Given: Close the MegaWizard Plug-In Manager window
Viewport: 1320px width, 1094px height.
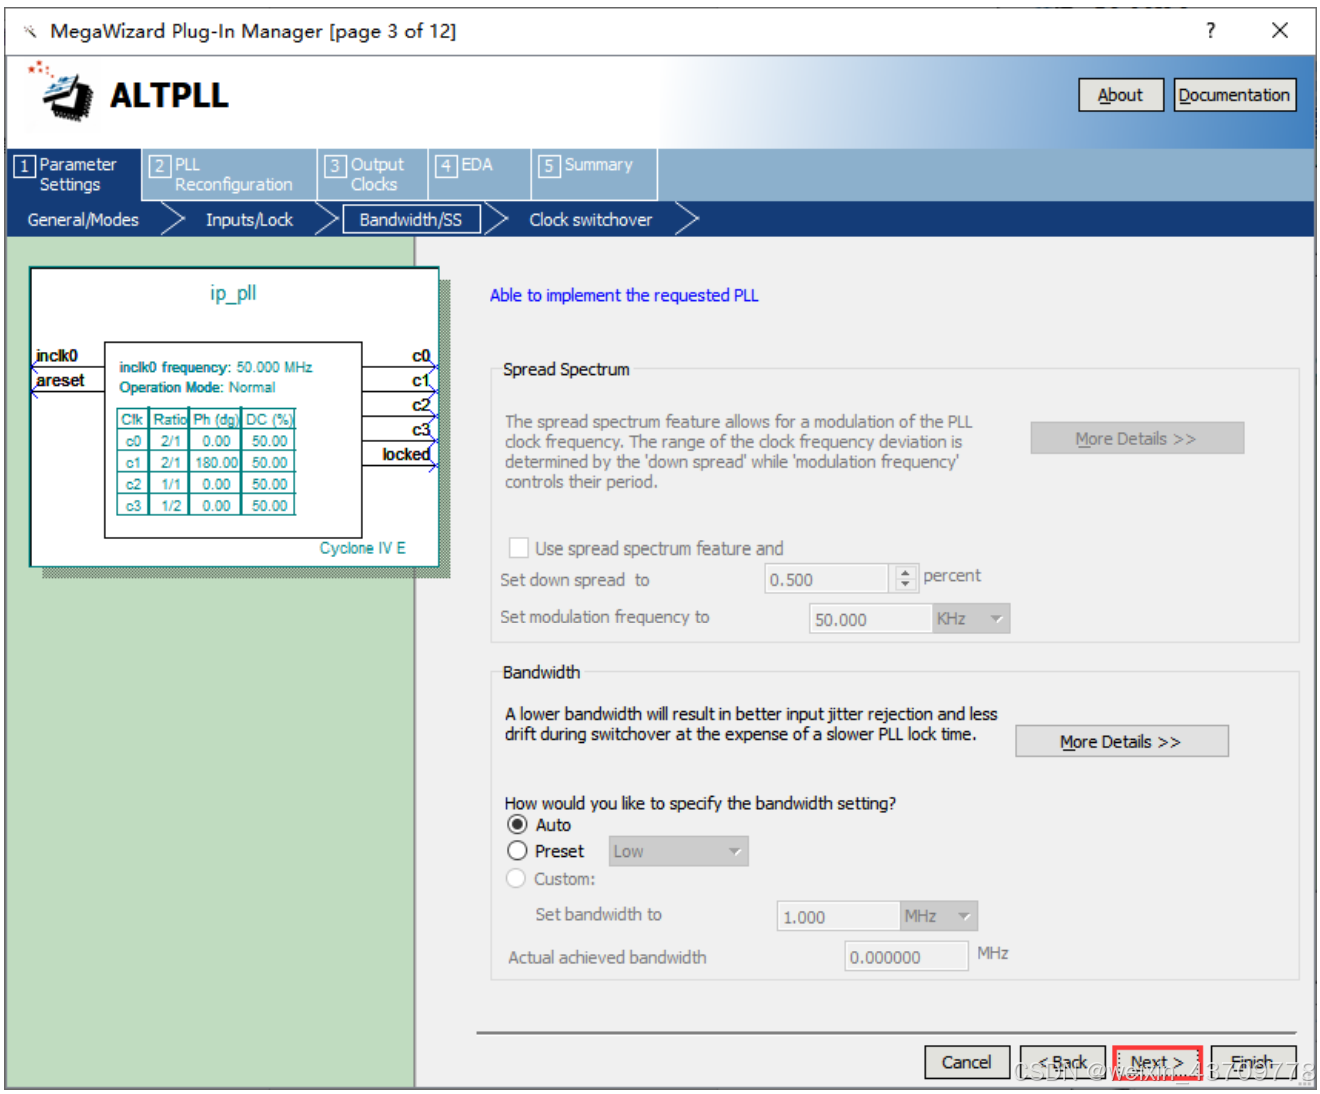Looking at the screenshot, I should click(1280, 30).
